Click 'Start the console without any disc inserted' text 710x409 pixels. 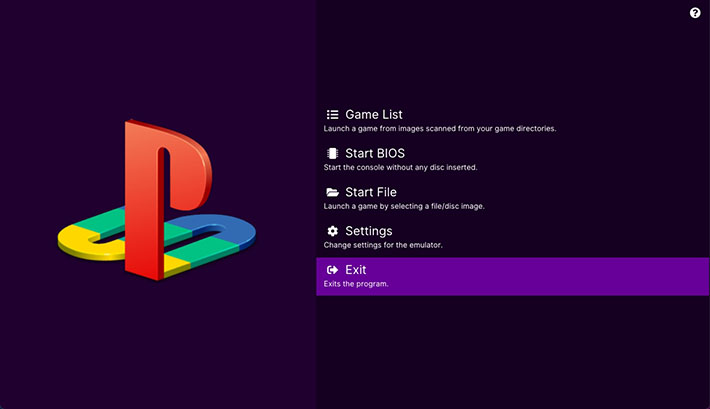(x=400, y=168)
